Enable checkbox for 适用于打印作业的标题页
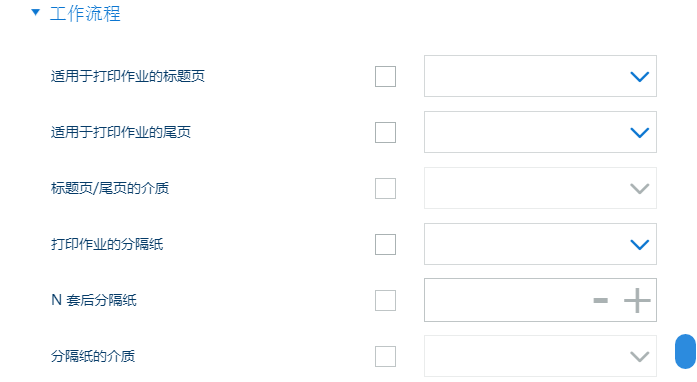The height and width of the screenshot is (382, 697). tap(385, 76)
